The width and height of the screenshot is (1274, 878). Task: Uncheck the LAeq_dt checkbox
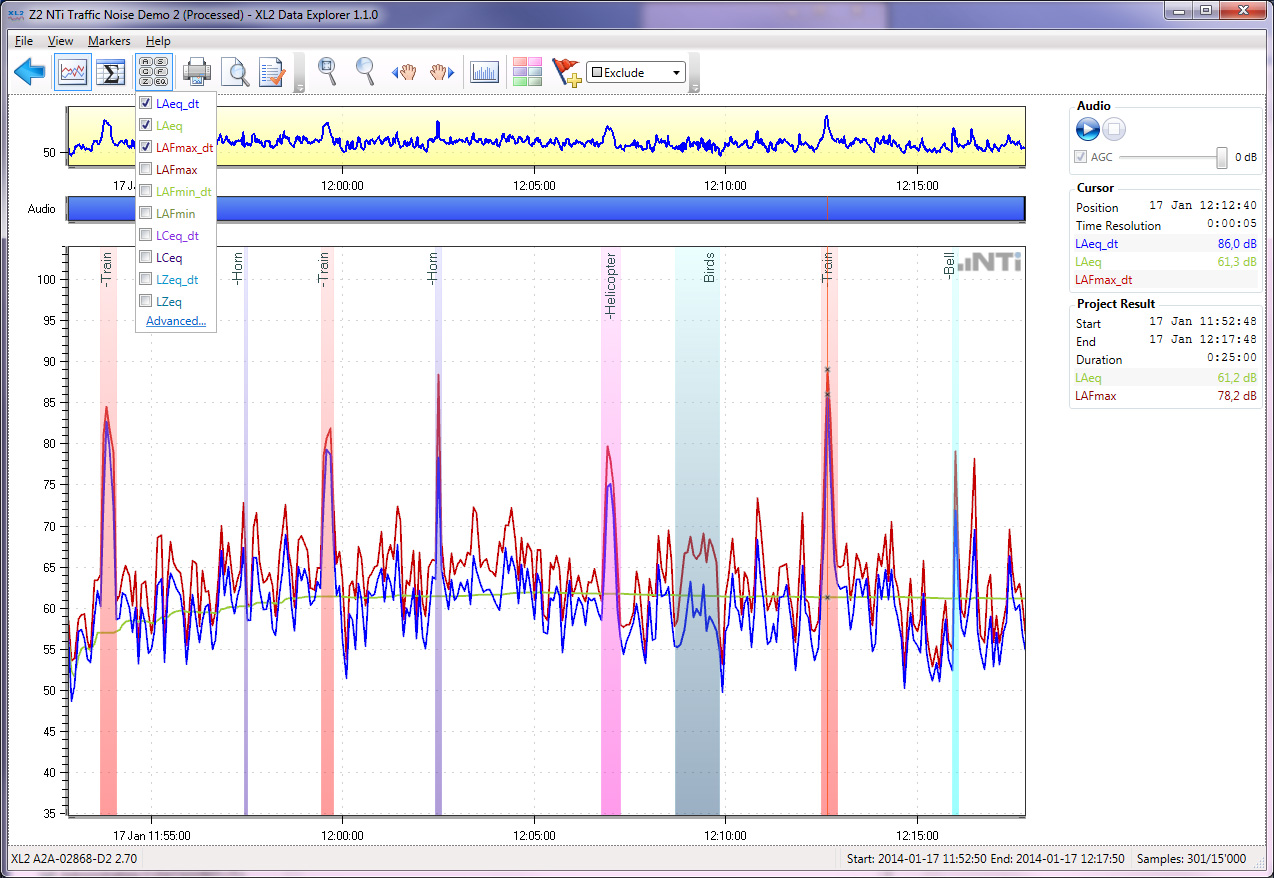click(146, 103)
